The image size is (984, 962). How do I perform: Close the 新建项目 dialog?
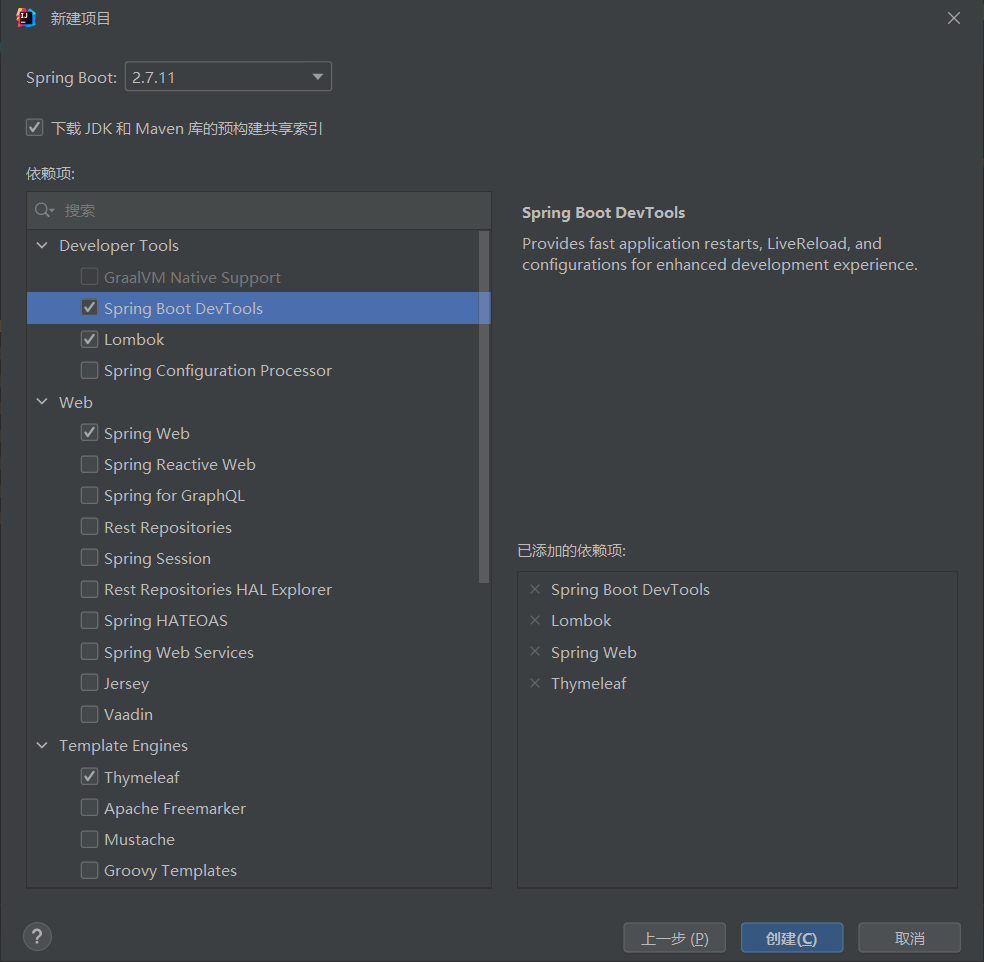coord(954,18)
